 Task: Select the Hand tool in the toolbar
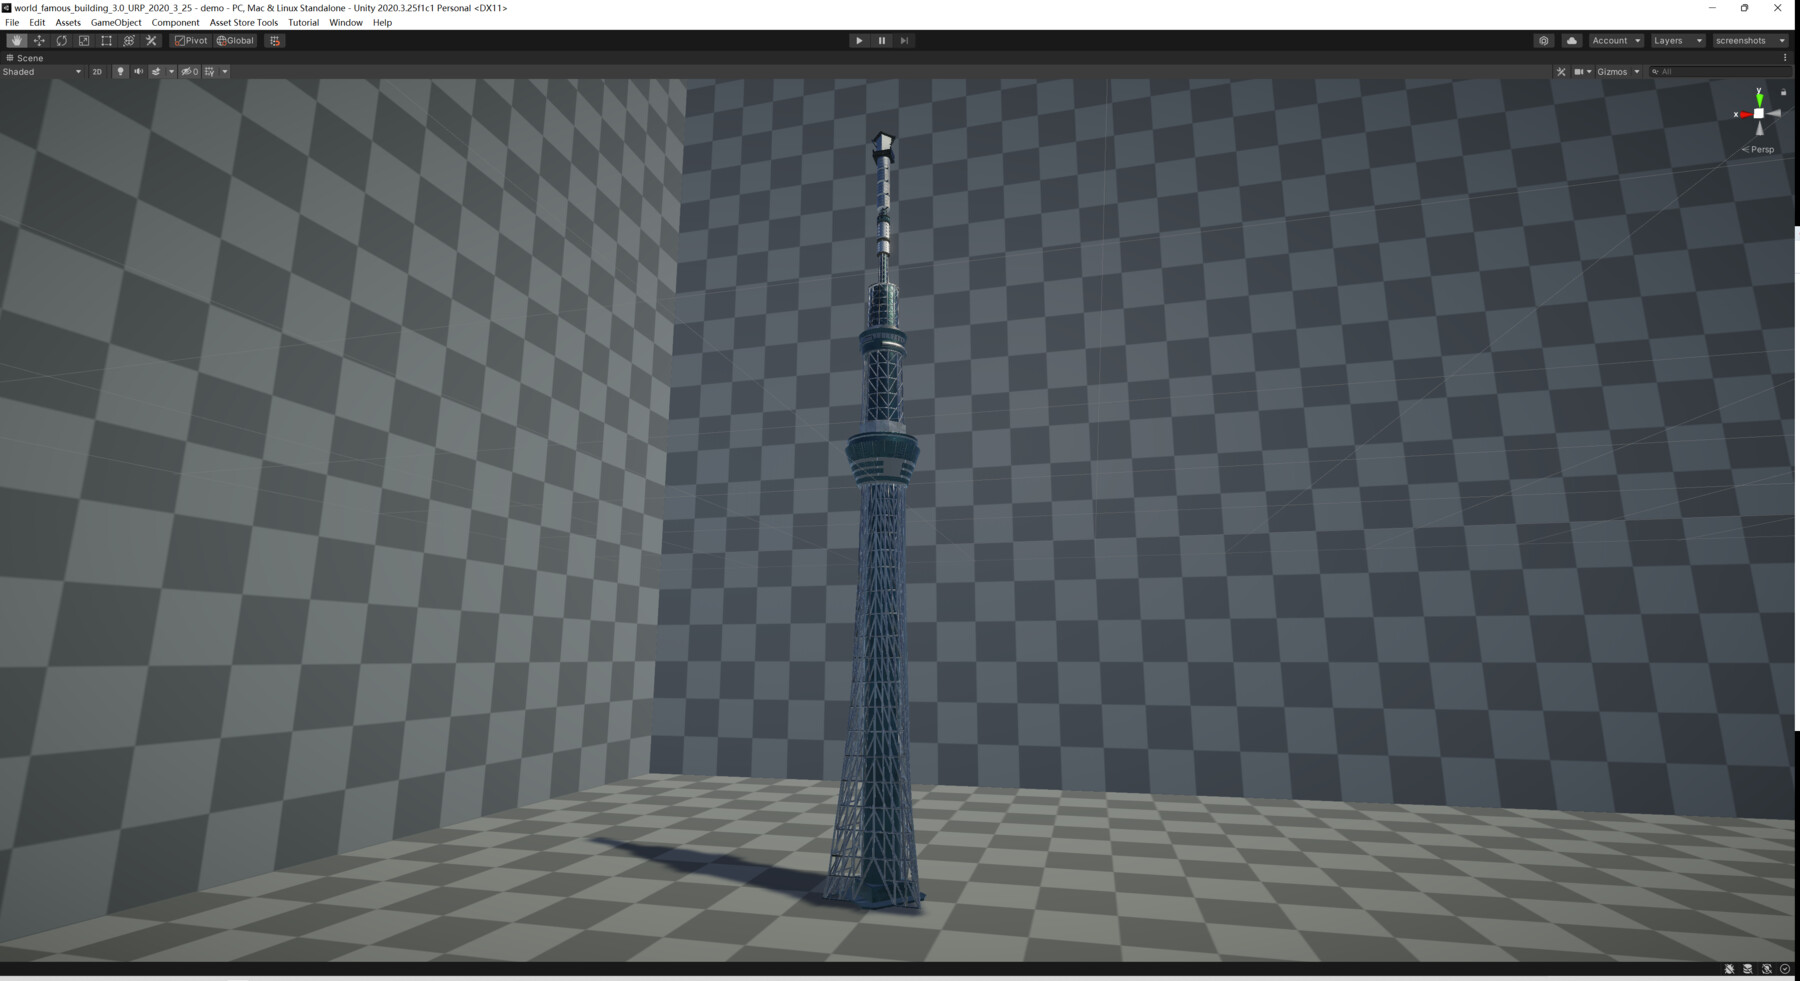coord(16,40)
